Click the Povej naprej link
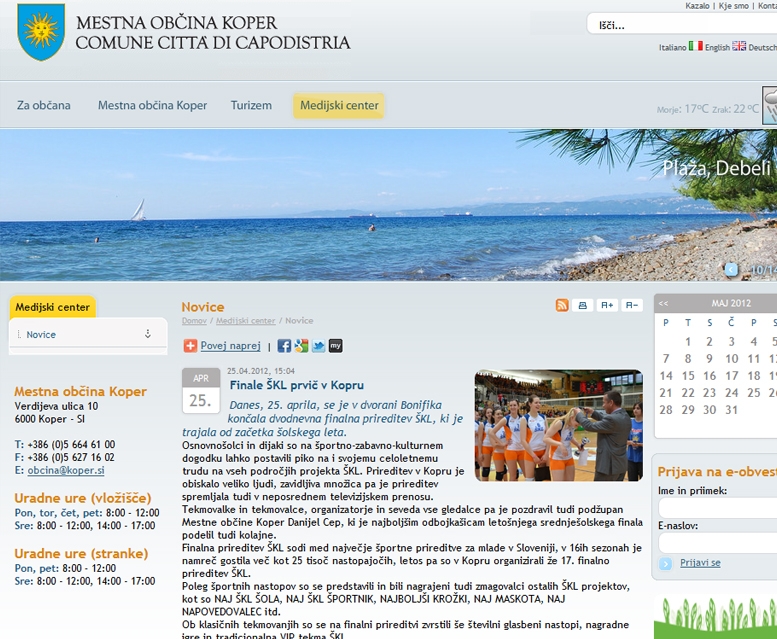 (230, 346)
